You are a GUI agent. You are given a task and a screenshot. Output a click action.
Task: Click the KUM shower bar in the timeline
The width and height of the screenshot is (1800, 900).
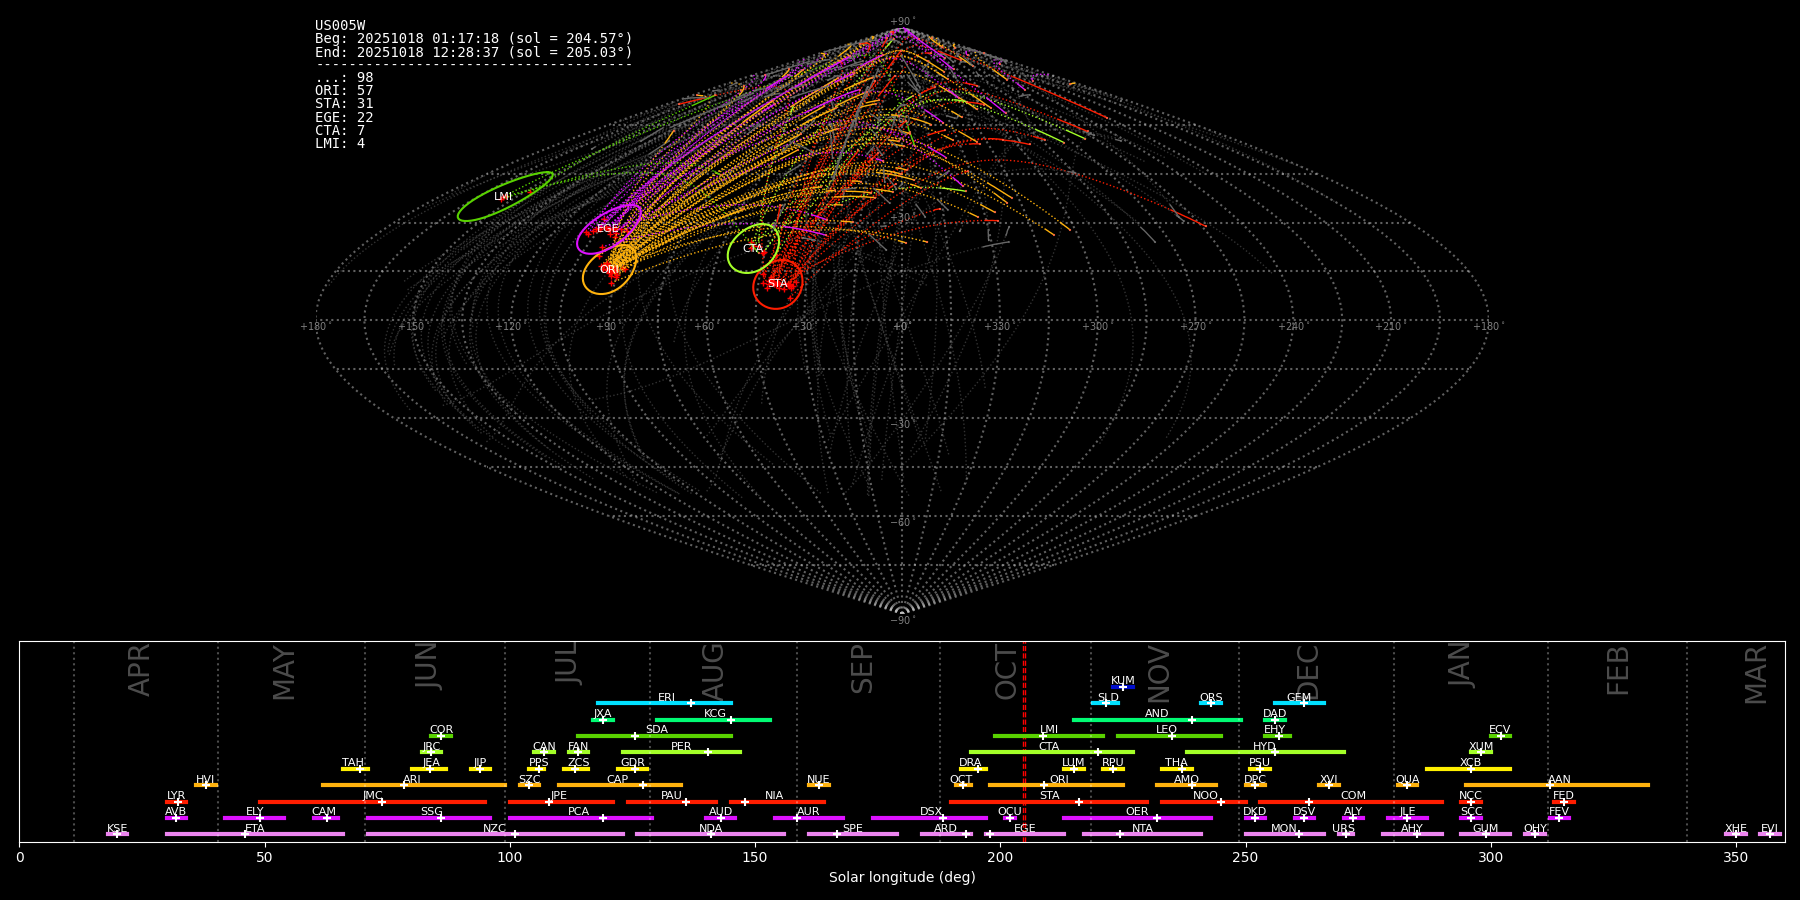1123,687
